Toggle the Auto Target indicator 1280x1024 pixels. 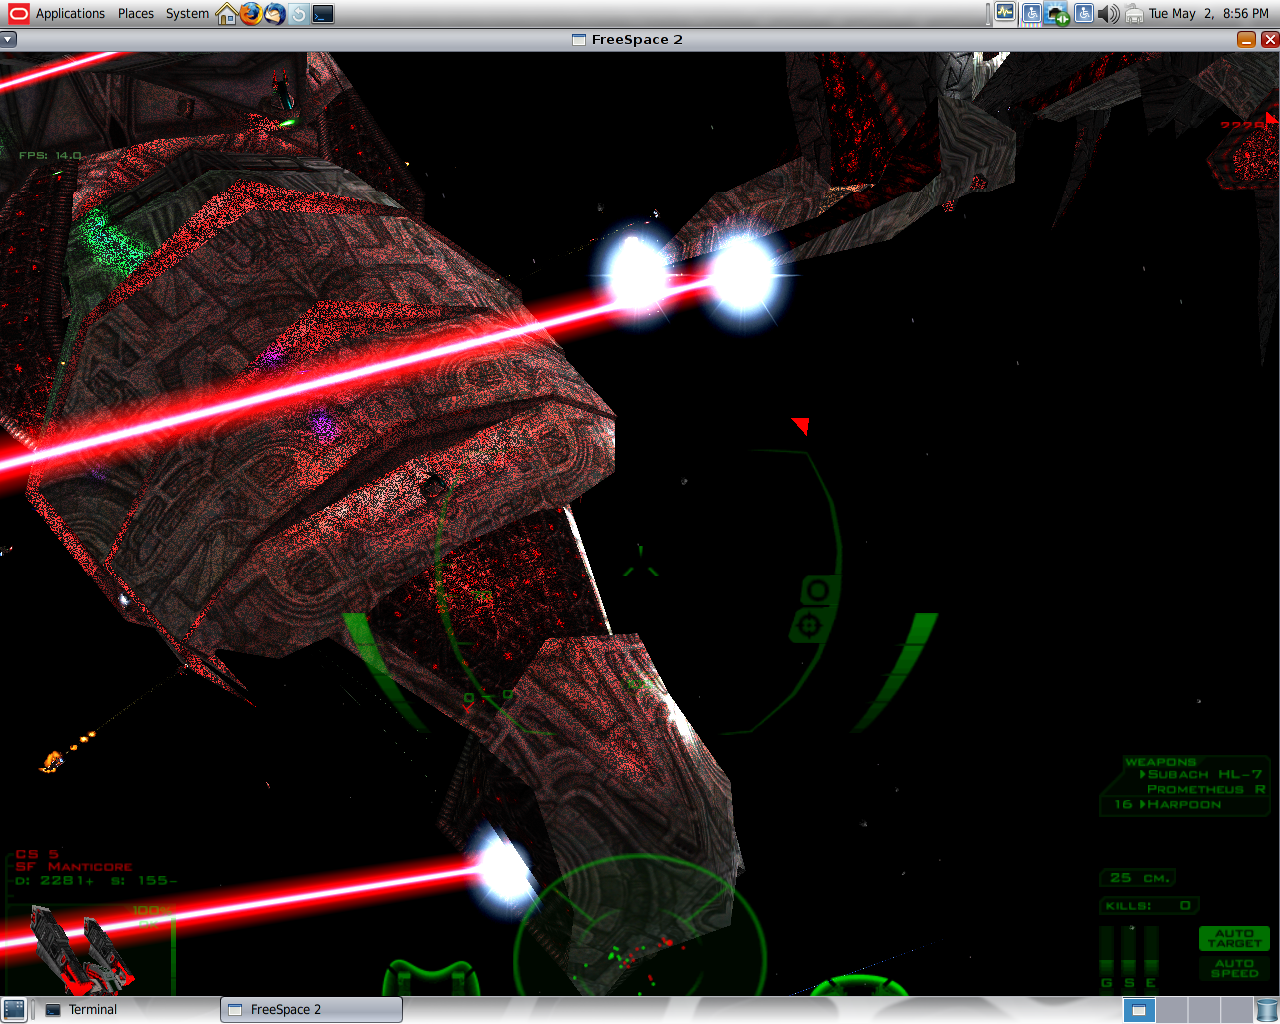click(1234, 938)
